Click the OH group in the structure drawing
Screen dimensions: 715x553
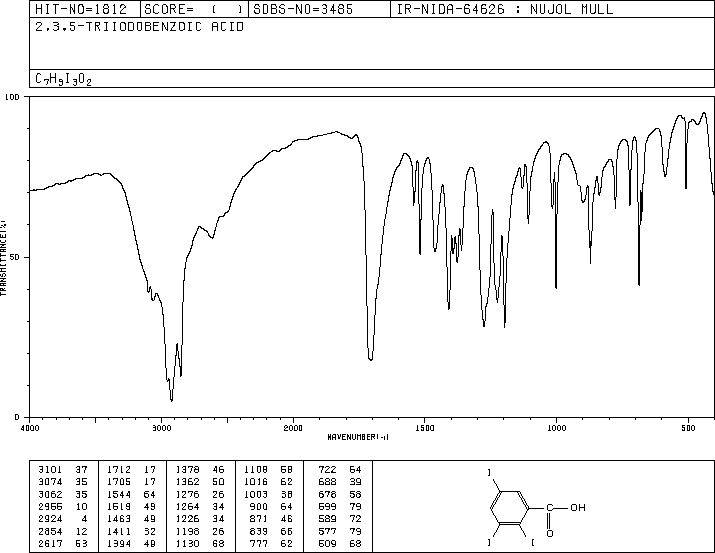577,507
